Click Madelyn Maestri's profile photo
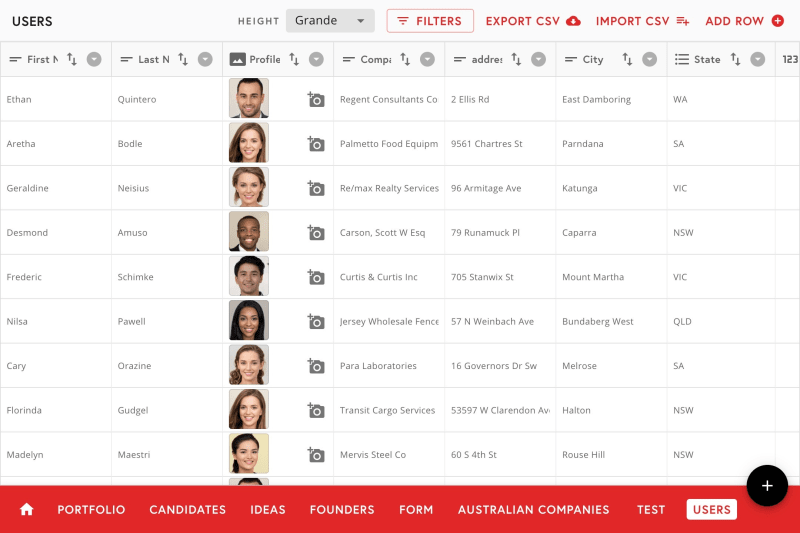 coord(248,453)
